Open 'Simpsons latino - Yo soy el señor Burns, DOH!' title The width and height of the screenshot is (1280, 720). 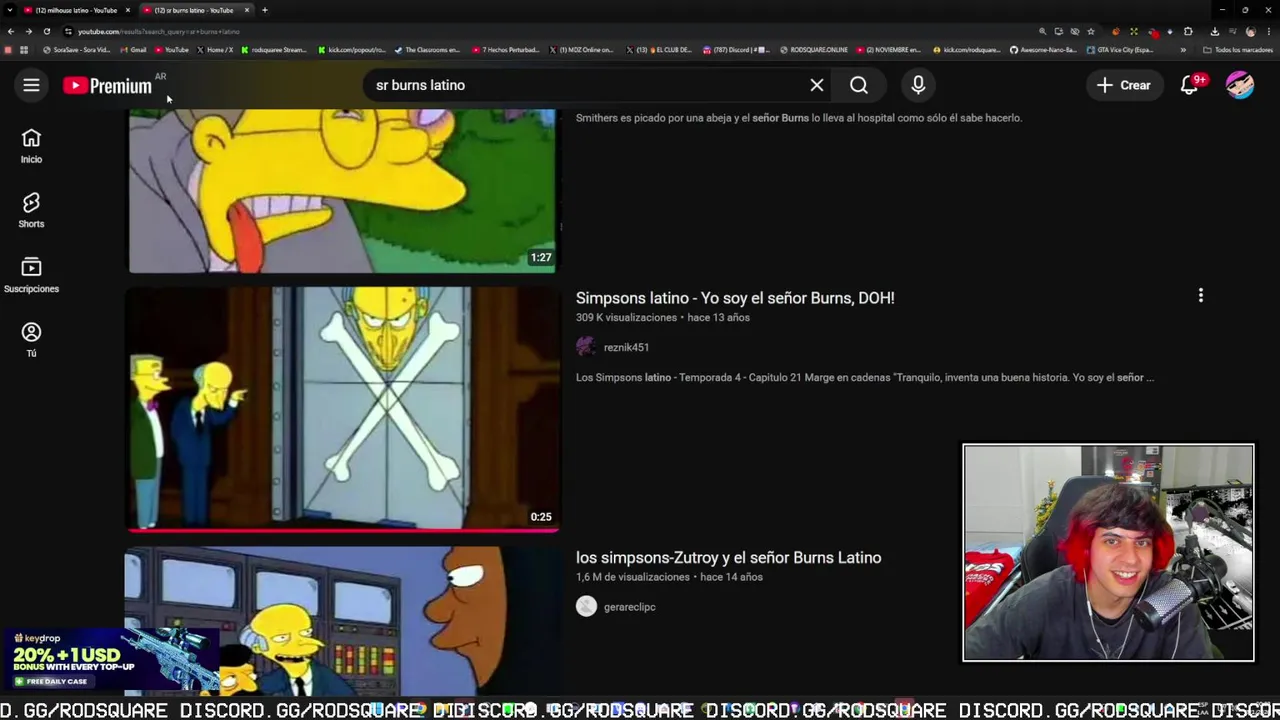coord(735,298)
